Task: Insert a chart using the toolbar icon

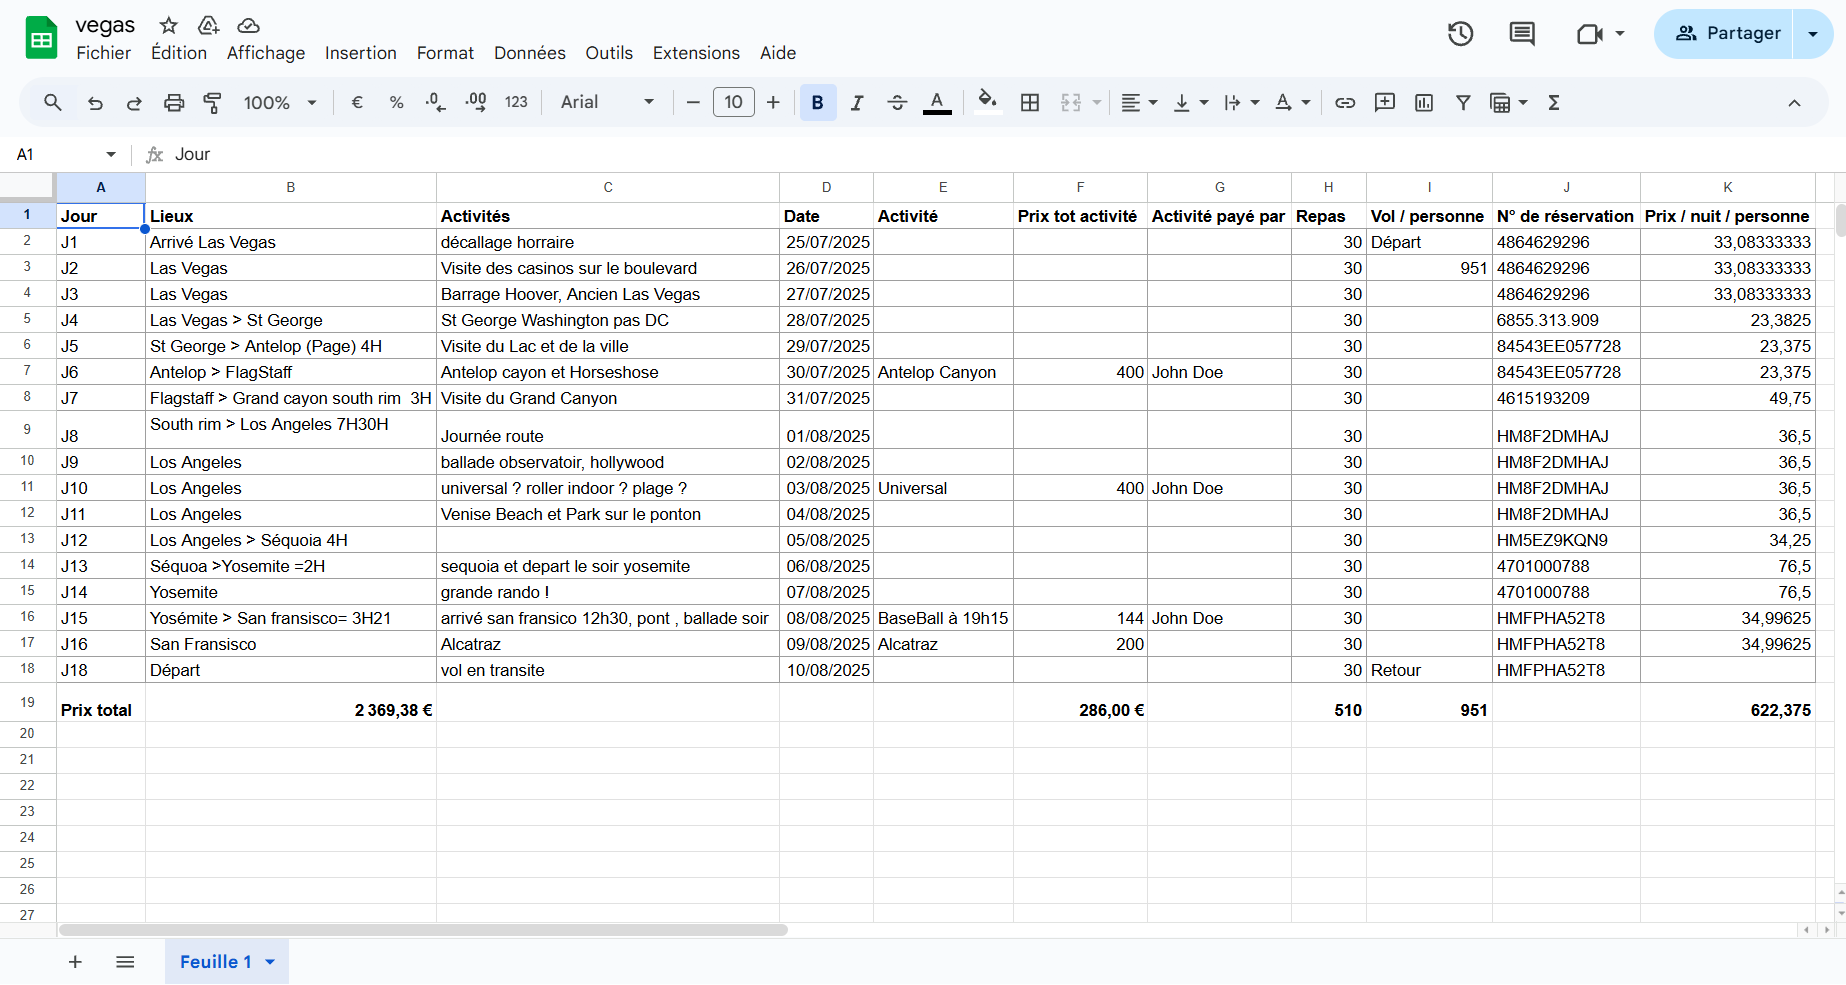Action: (x=1424, y=102)
